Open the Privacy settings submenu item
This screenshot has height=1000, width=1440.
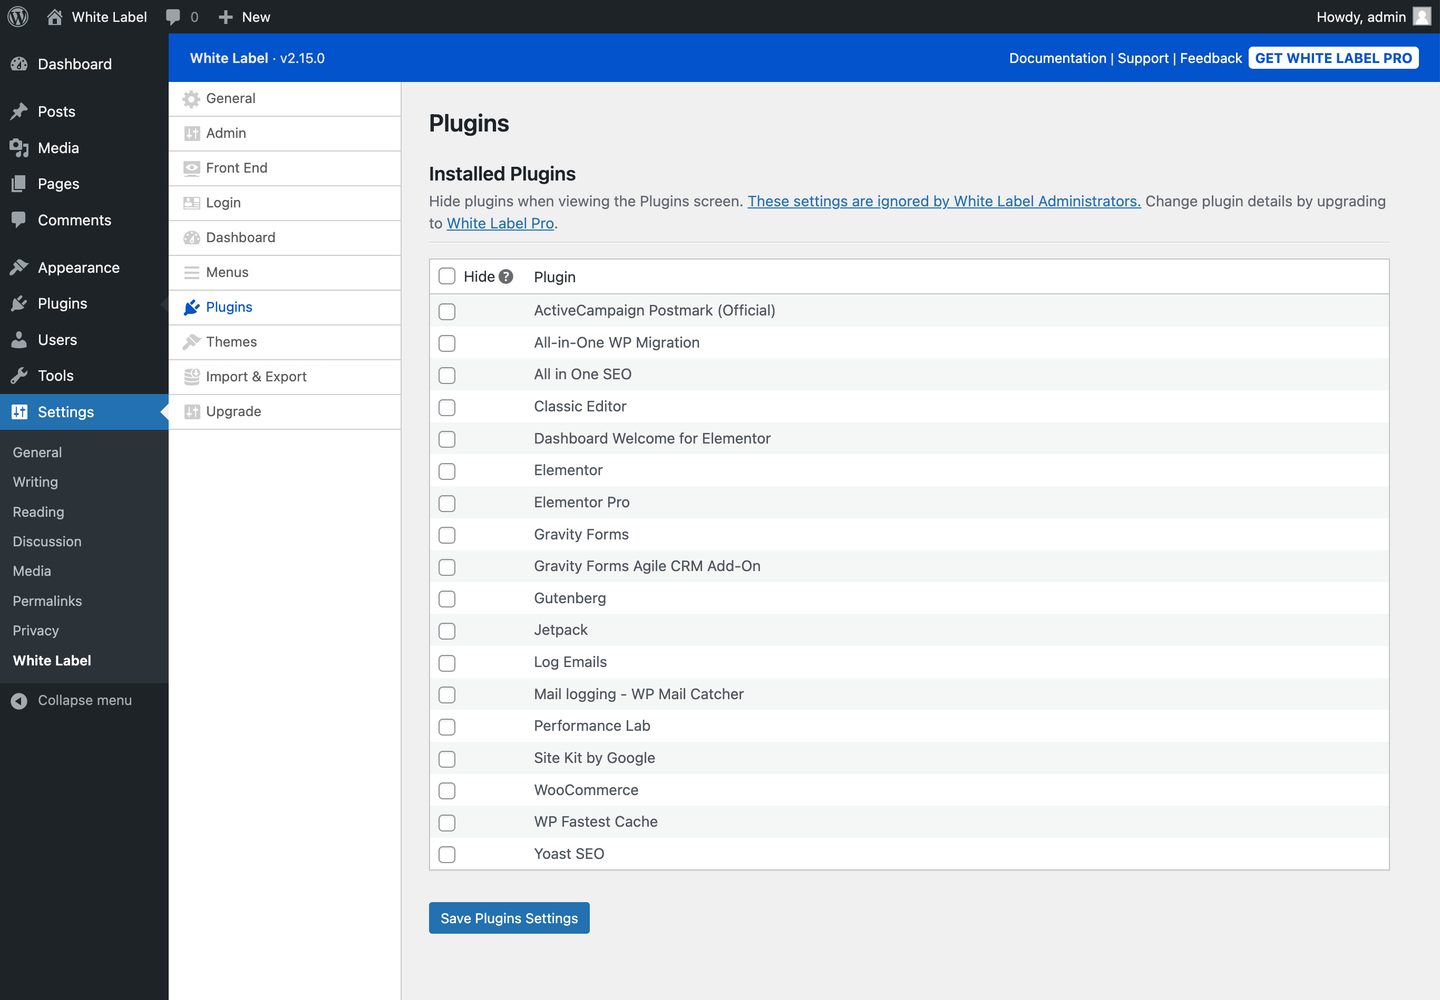[x=36, y=631]
